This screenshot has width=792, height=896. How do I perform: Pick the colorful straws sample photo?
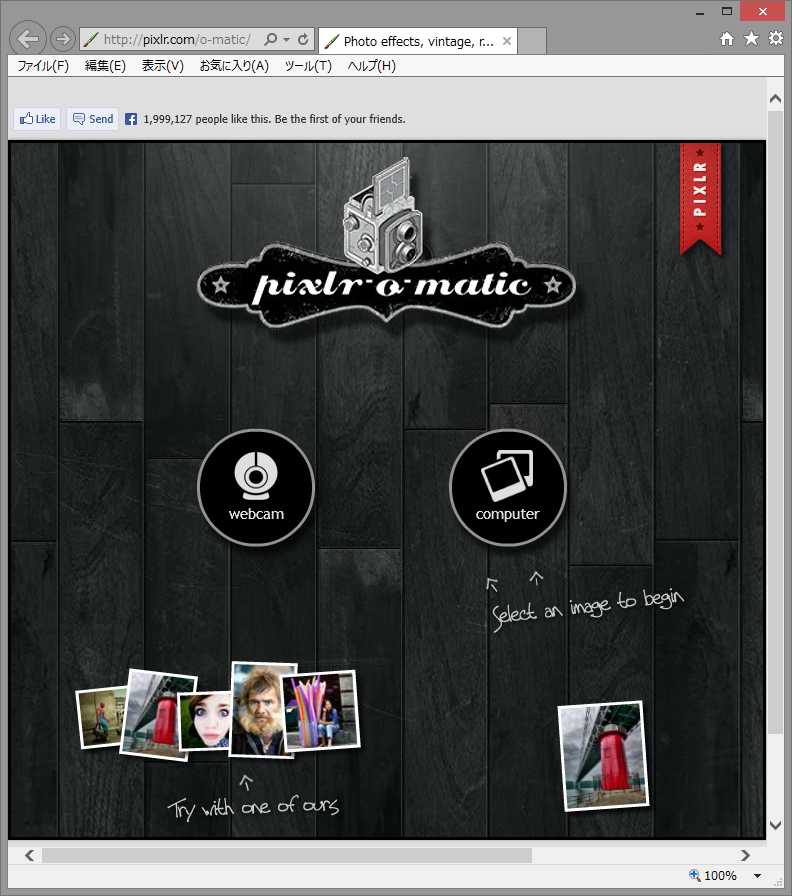pyautogui.click(x=320, y=710)
